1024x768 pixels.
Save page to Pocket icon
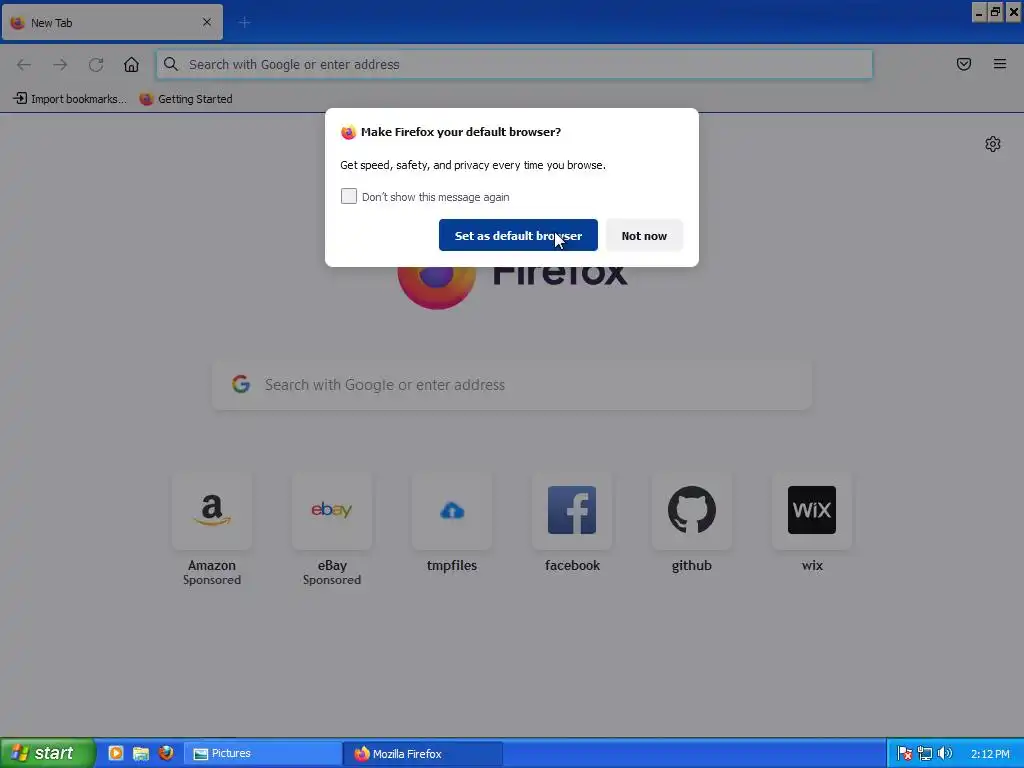(964, 64)
